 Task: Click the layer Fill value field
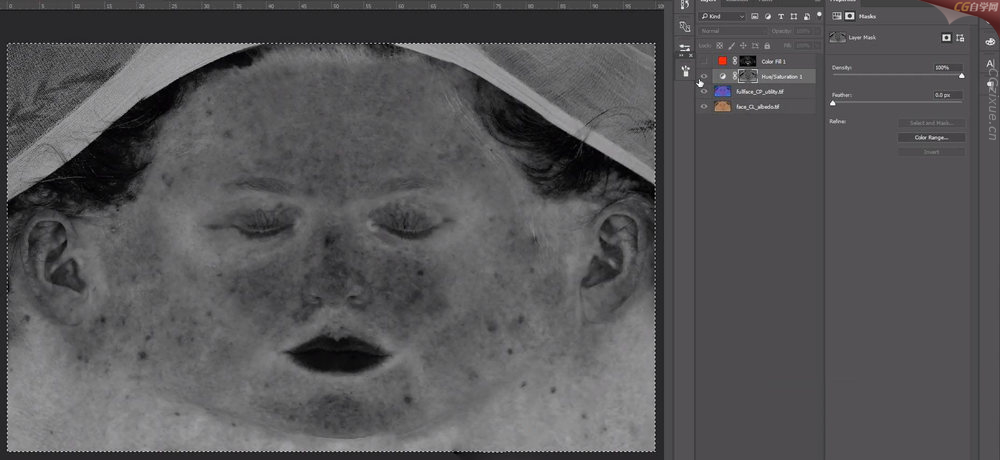pos(804,46)
